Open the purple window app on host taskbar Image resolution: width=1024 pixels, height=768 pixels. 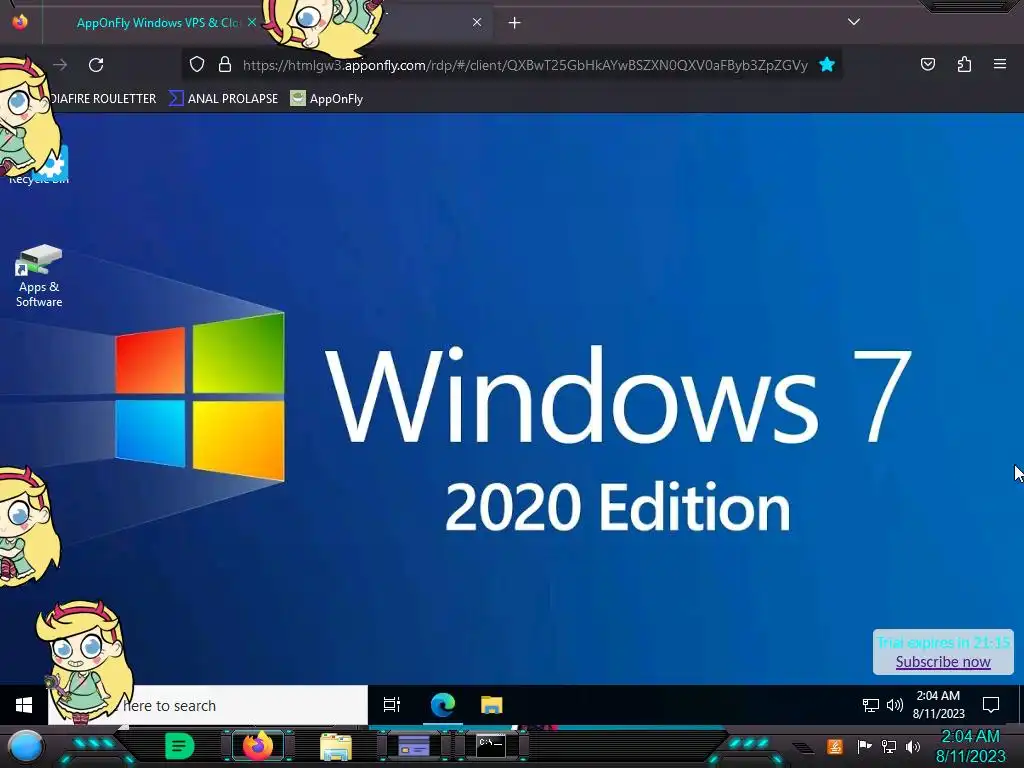pyautogui.click(x=413, y=746)
